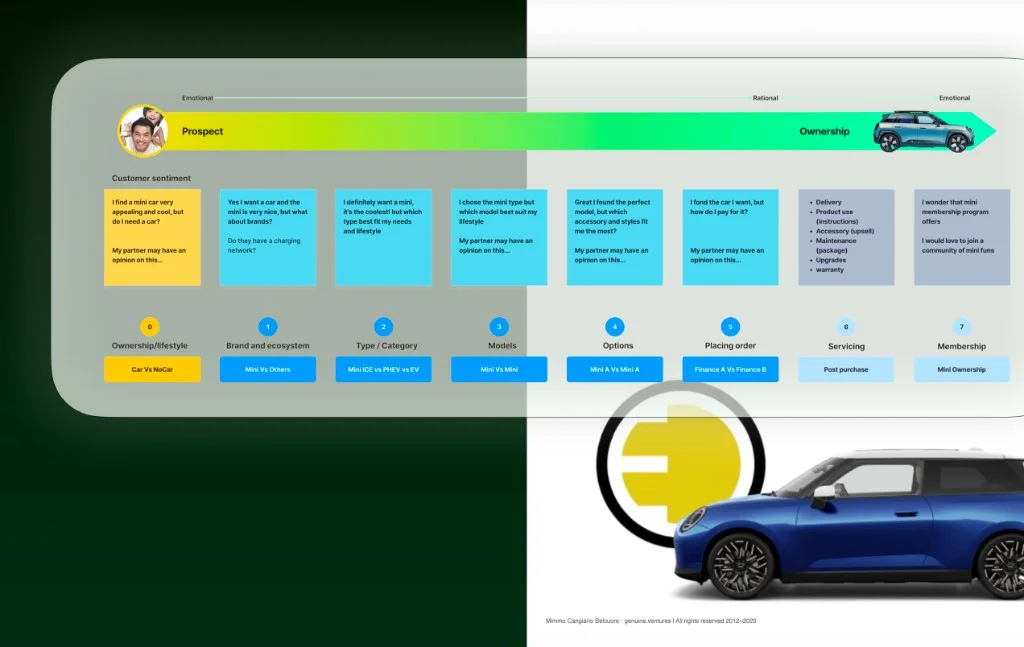Viewport: 1024px width, 647px height.
Task: Select the Car Vs NoCar button
Action: [x=152, y=369]
